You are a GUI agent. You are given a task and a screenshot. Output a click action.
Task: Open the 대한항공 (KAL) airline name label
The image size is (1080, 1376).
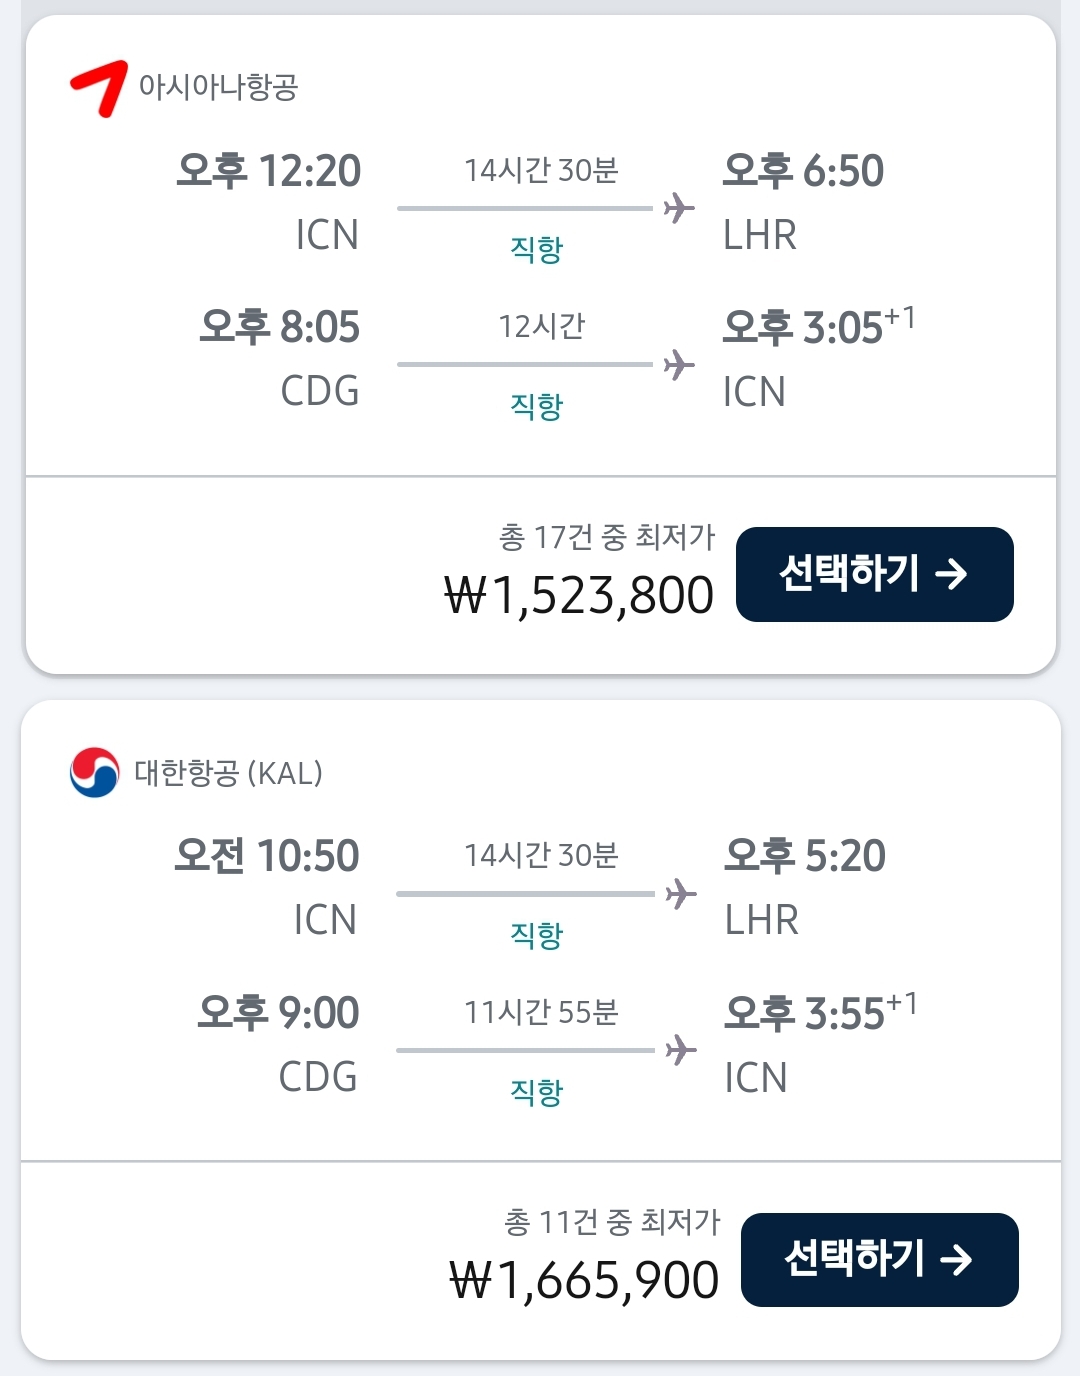pos(229,773)
